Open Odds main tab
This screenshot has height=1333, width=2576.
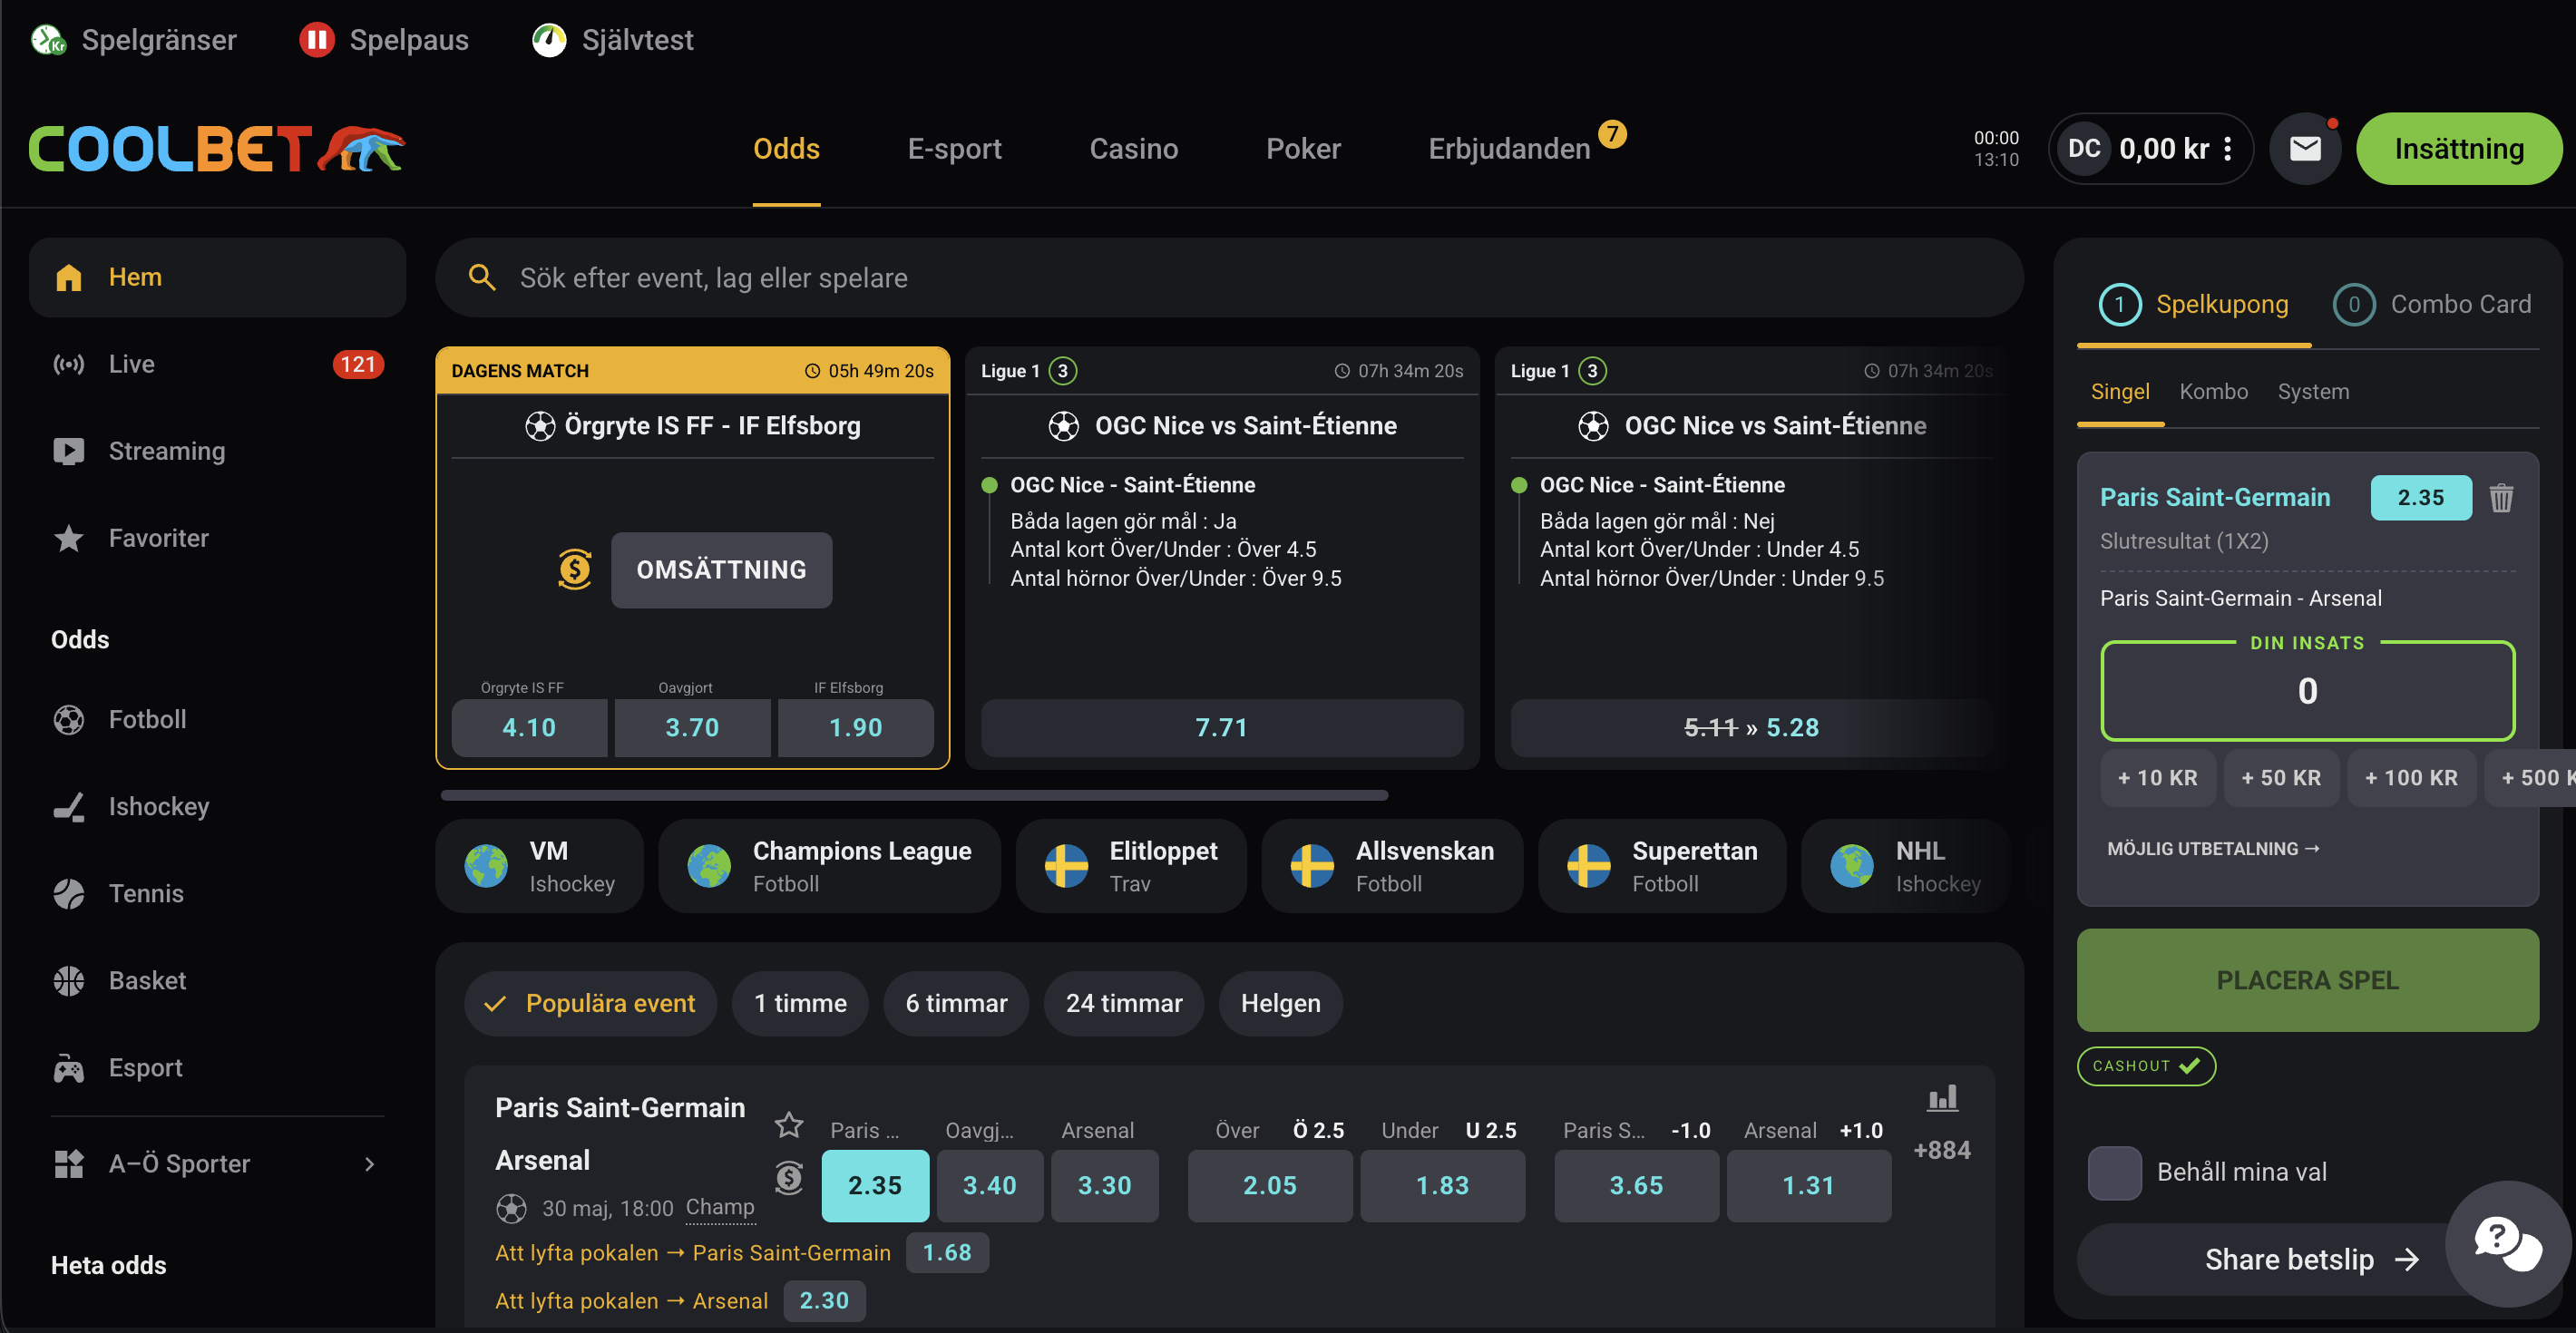[x=786, y=148]
